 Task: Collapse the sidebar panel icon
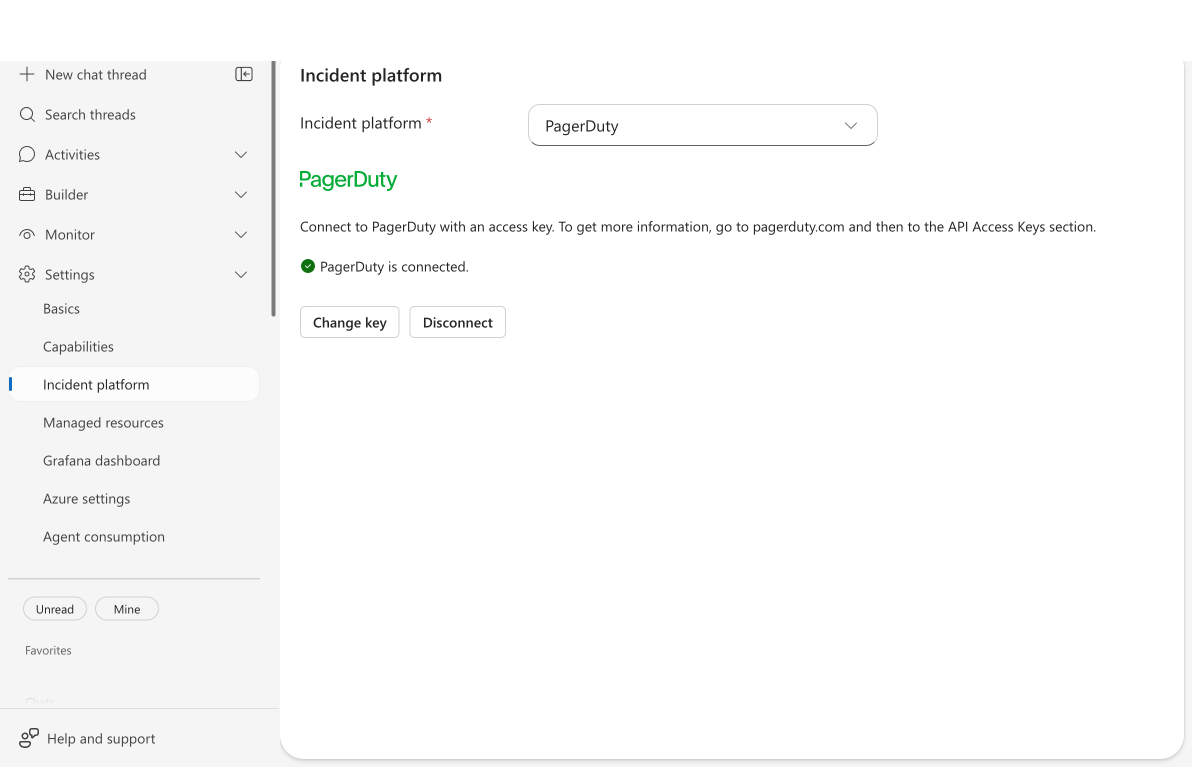click(244, 74)
